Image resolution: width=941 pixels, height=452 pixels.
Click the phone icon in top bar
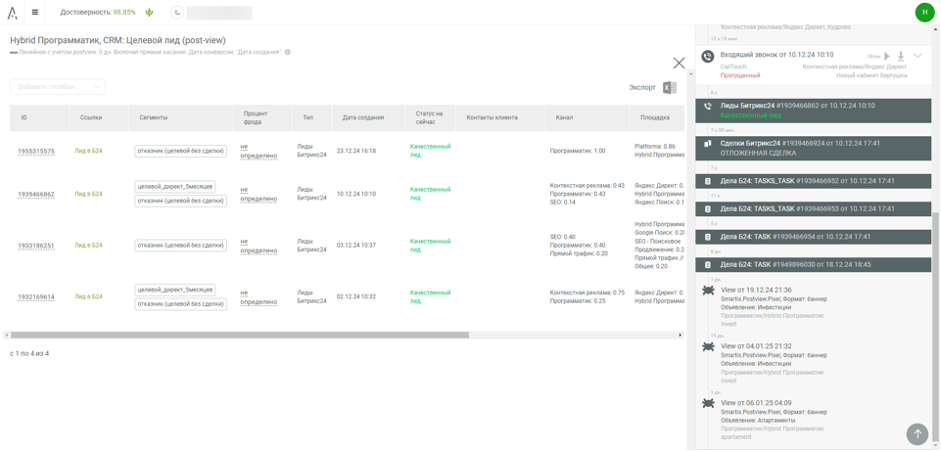point(177,13)
